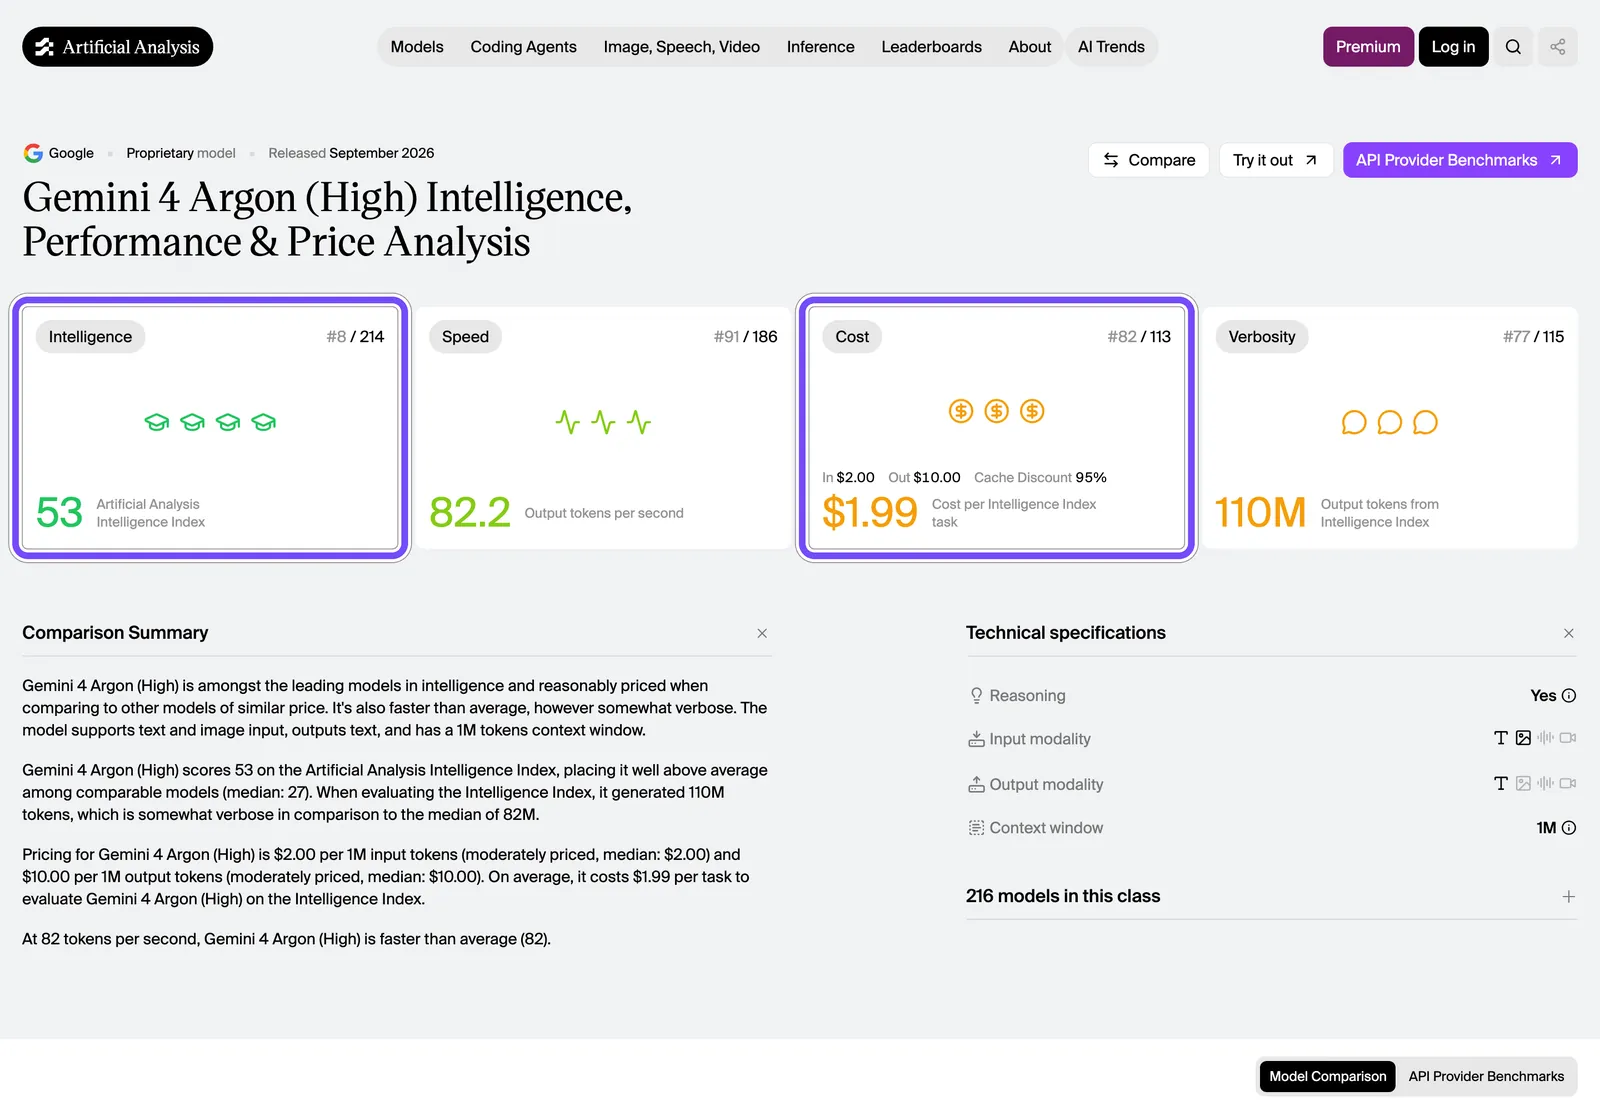
Task: Click audio modality icon in Input modality row
Action: pos(1546,738)
